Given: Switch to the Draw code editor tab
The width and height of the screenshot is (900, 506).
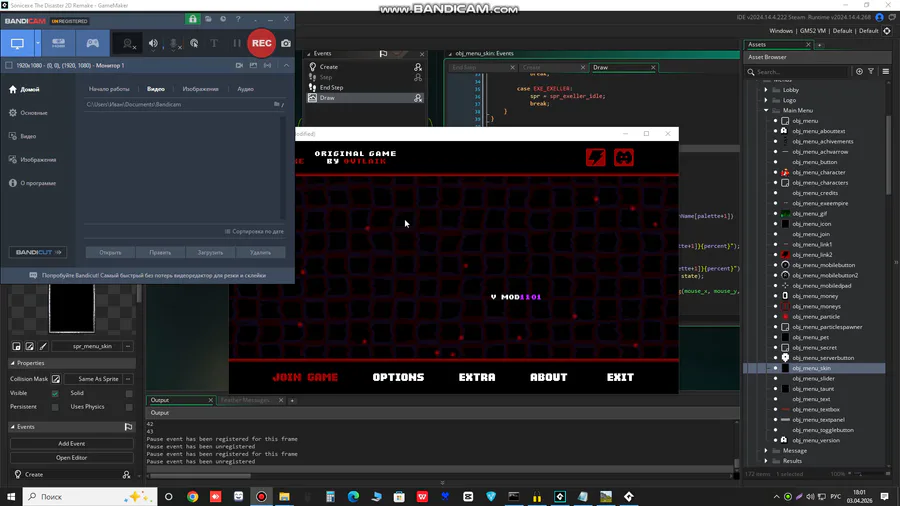Looking at the screenshot, I should 623,67.
